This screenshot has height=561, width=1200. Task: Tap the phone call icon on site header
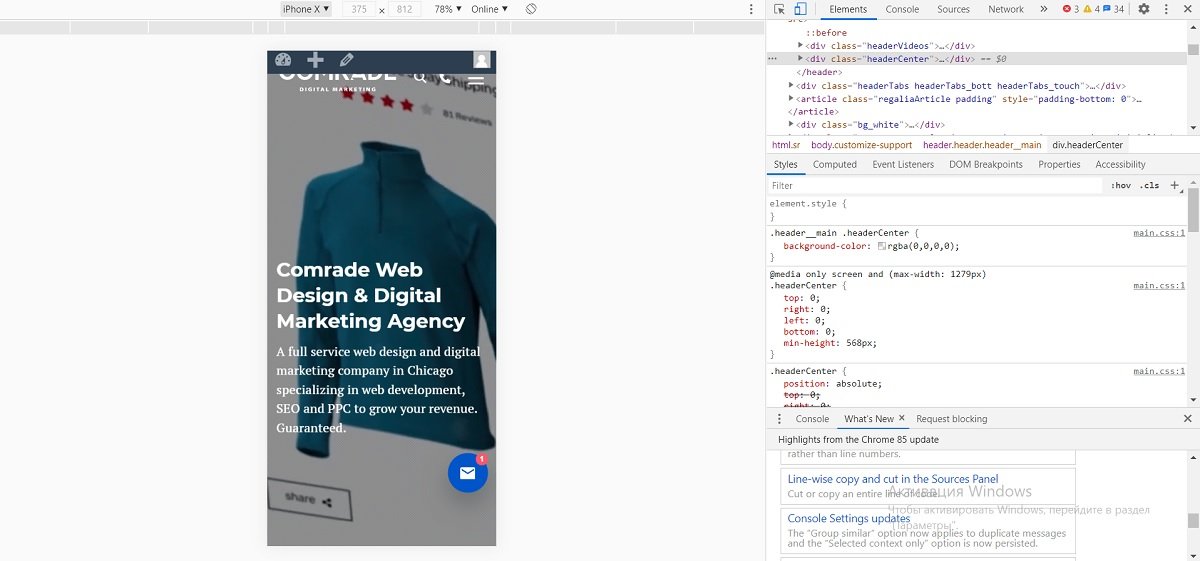tap(445, 77)
